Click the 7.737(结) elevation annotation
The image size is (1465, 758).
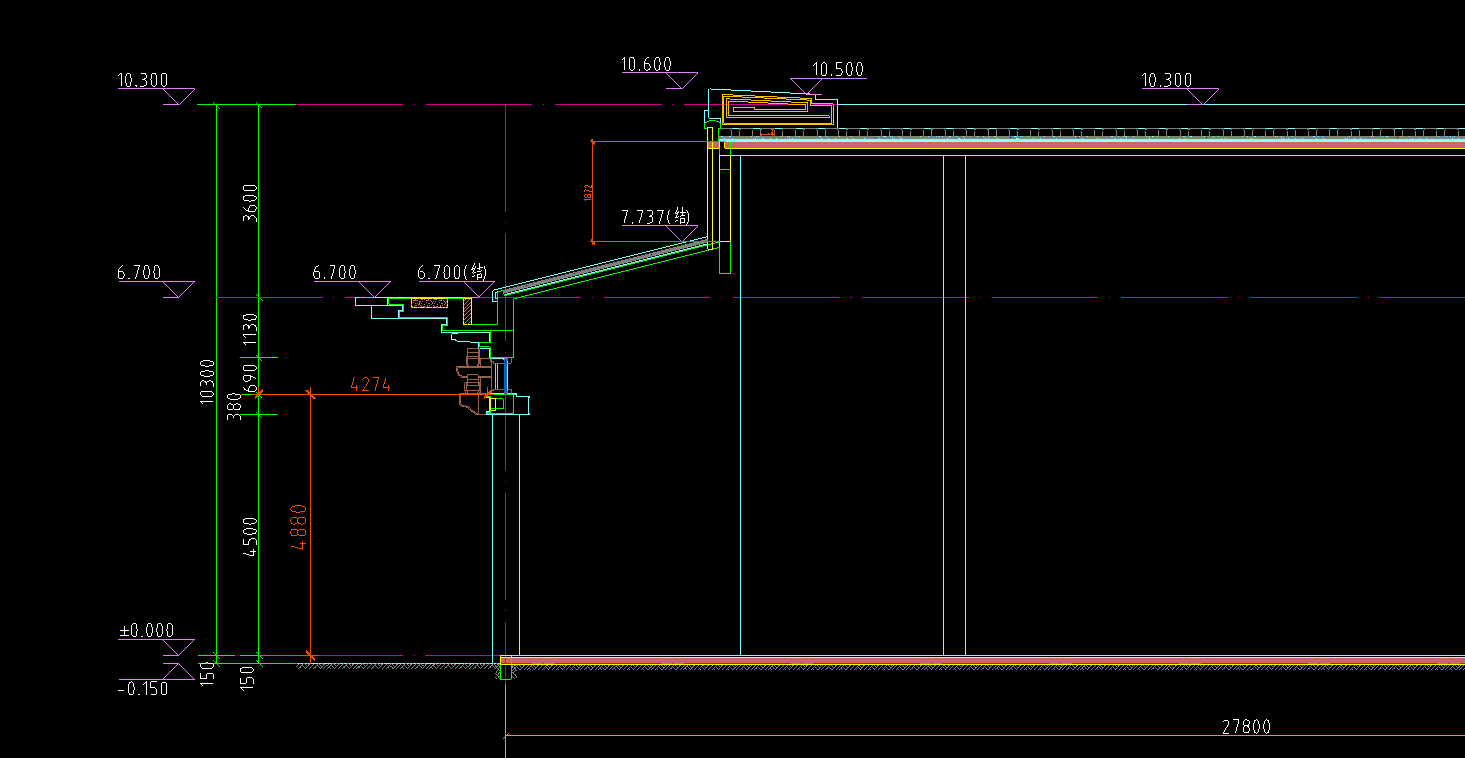tap(656, 217)
